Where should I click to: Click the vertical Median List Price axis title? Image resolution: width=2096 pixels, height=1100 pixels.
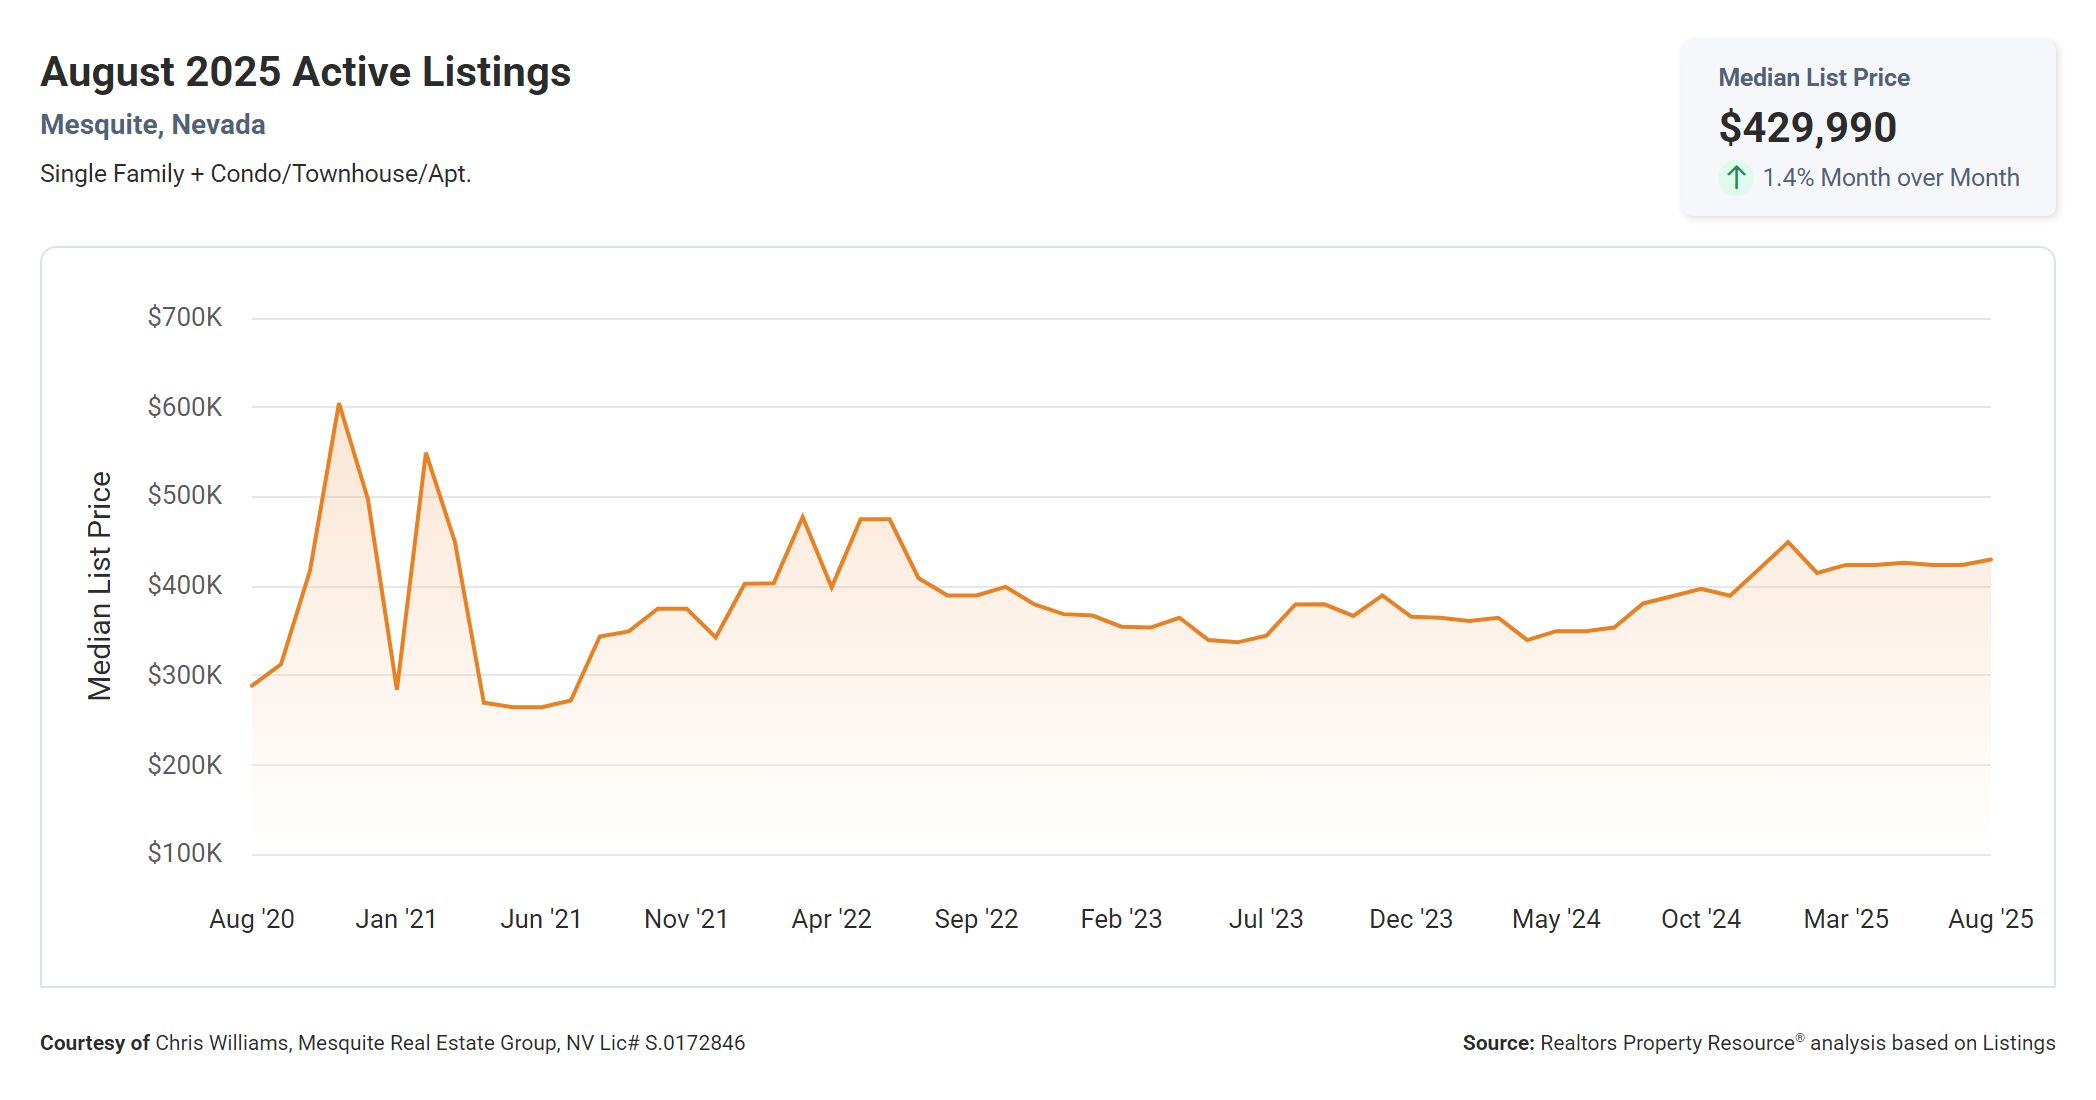[x=99, y=586]
